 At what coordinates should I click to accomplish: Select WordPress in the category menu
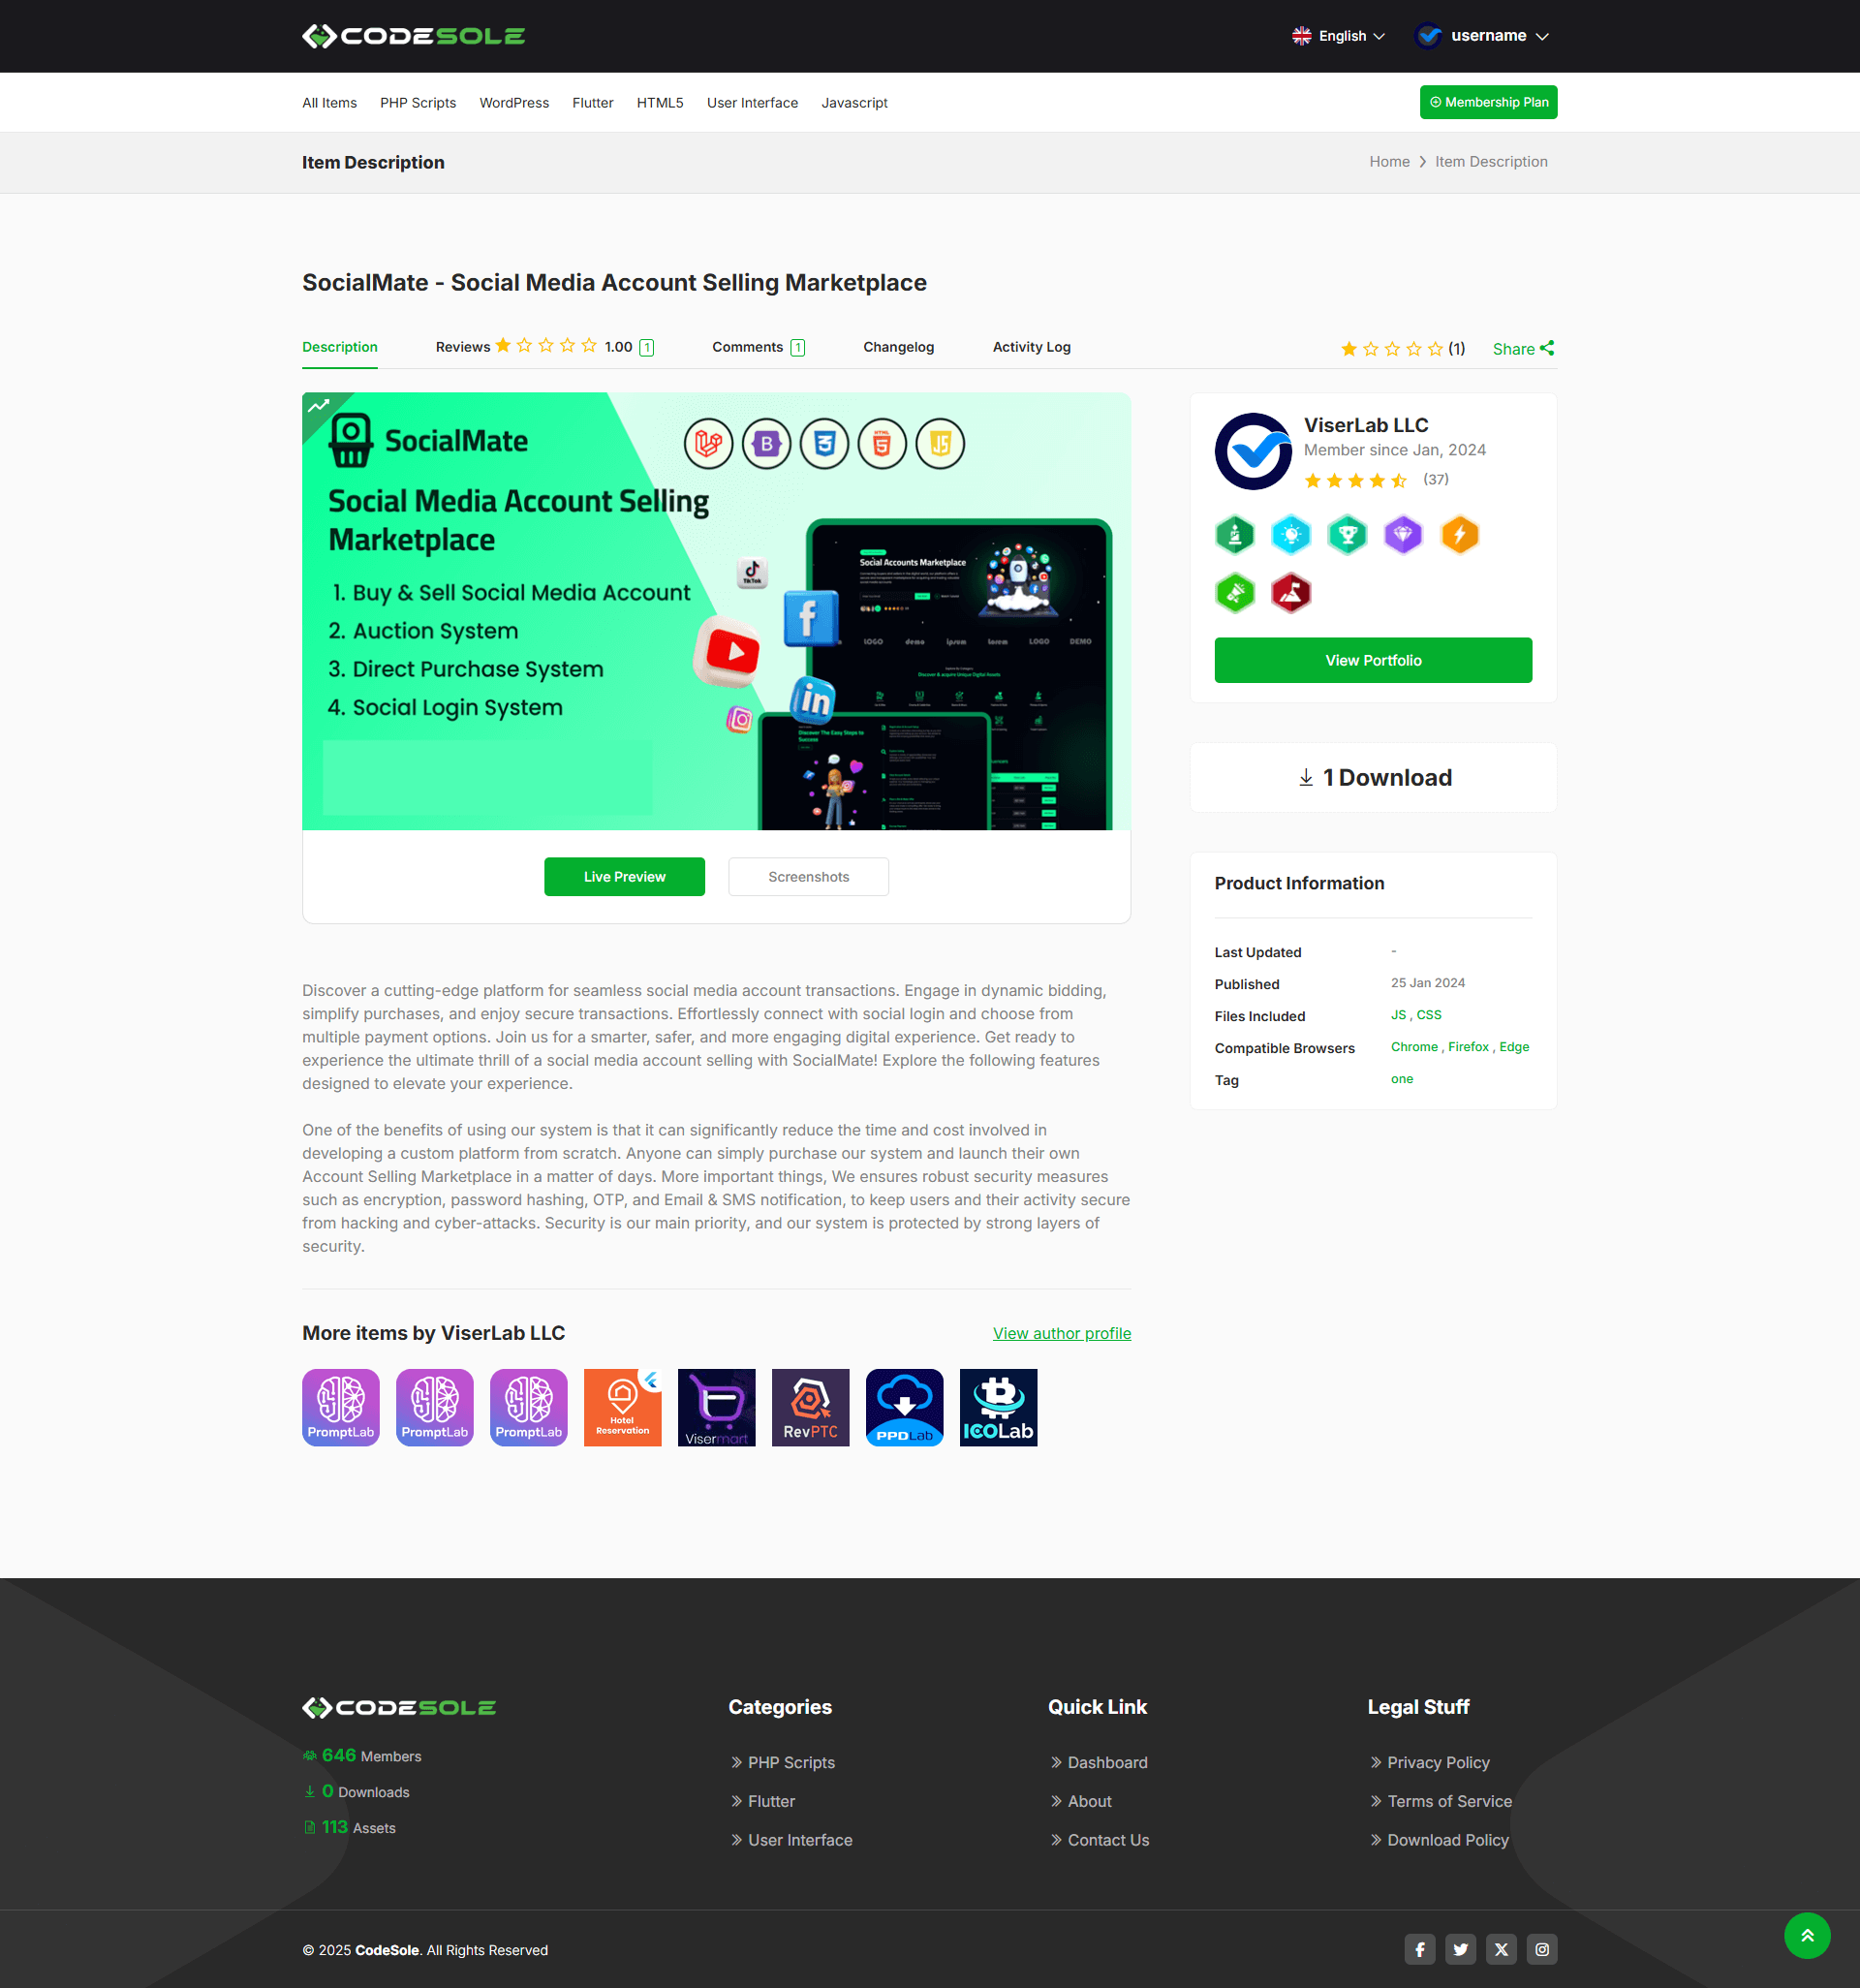tap(514, 103)
